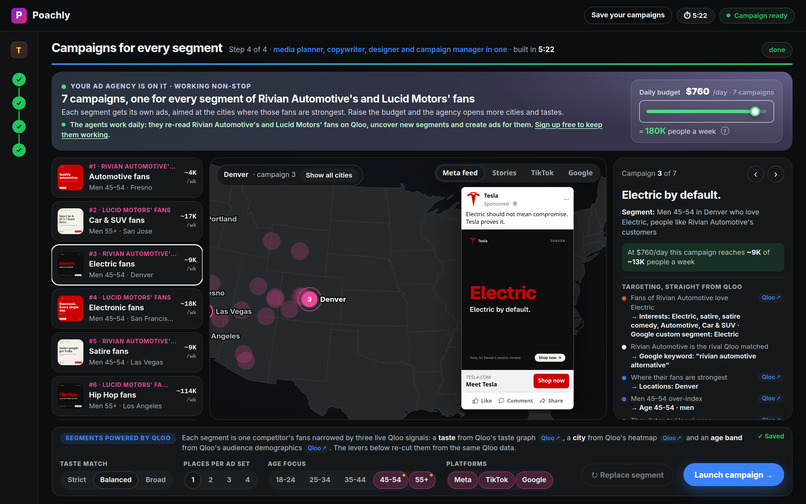Switch to the Stories preview tab
The height and width of the screenshot is (504, 806).
click(504, 173)
